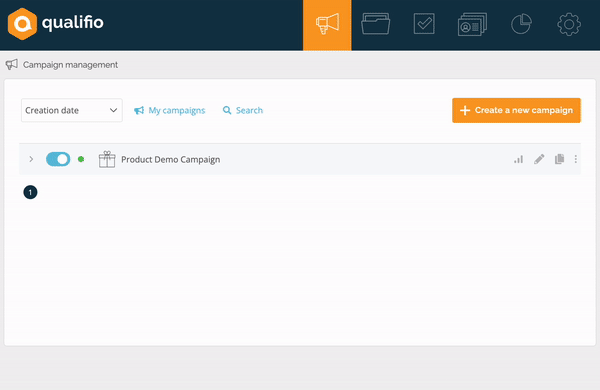The image size is (600, 390).
Task: Expand the Product Demo Campaign row chevron
Action: click(x=31, y=159)
